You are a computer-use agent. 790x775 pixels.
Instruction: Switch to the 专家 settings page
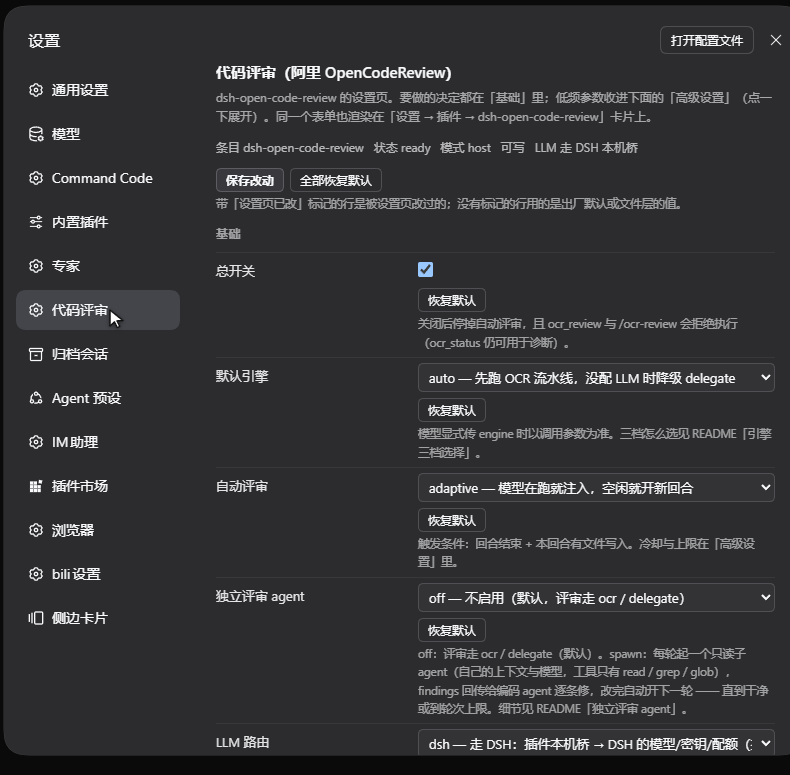point(98,266)
